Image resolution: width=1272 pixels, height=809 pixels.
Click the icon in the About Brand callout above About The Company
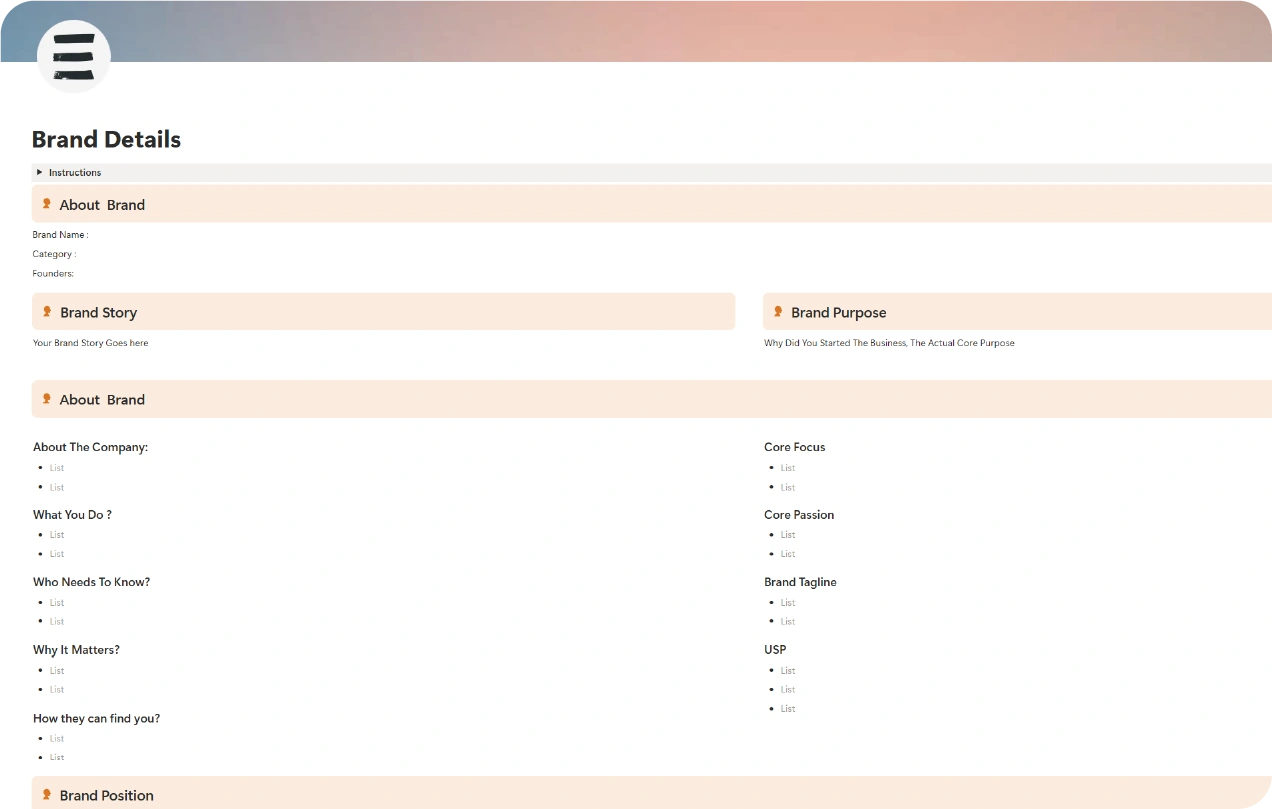point(46,399)
